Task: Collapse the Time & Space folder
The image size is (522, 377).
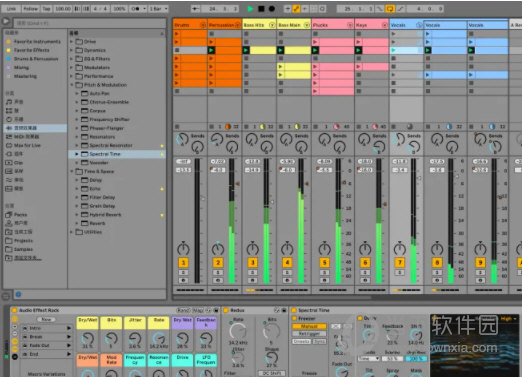Action: coord(71,171)
